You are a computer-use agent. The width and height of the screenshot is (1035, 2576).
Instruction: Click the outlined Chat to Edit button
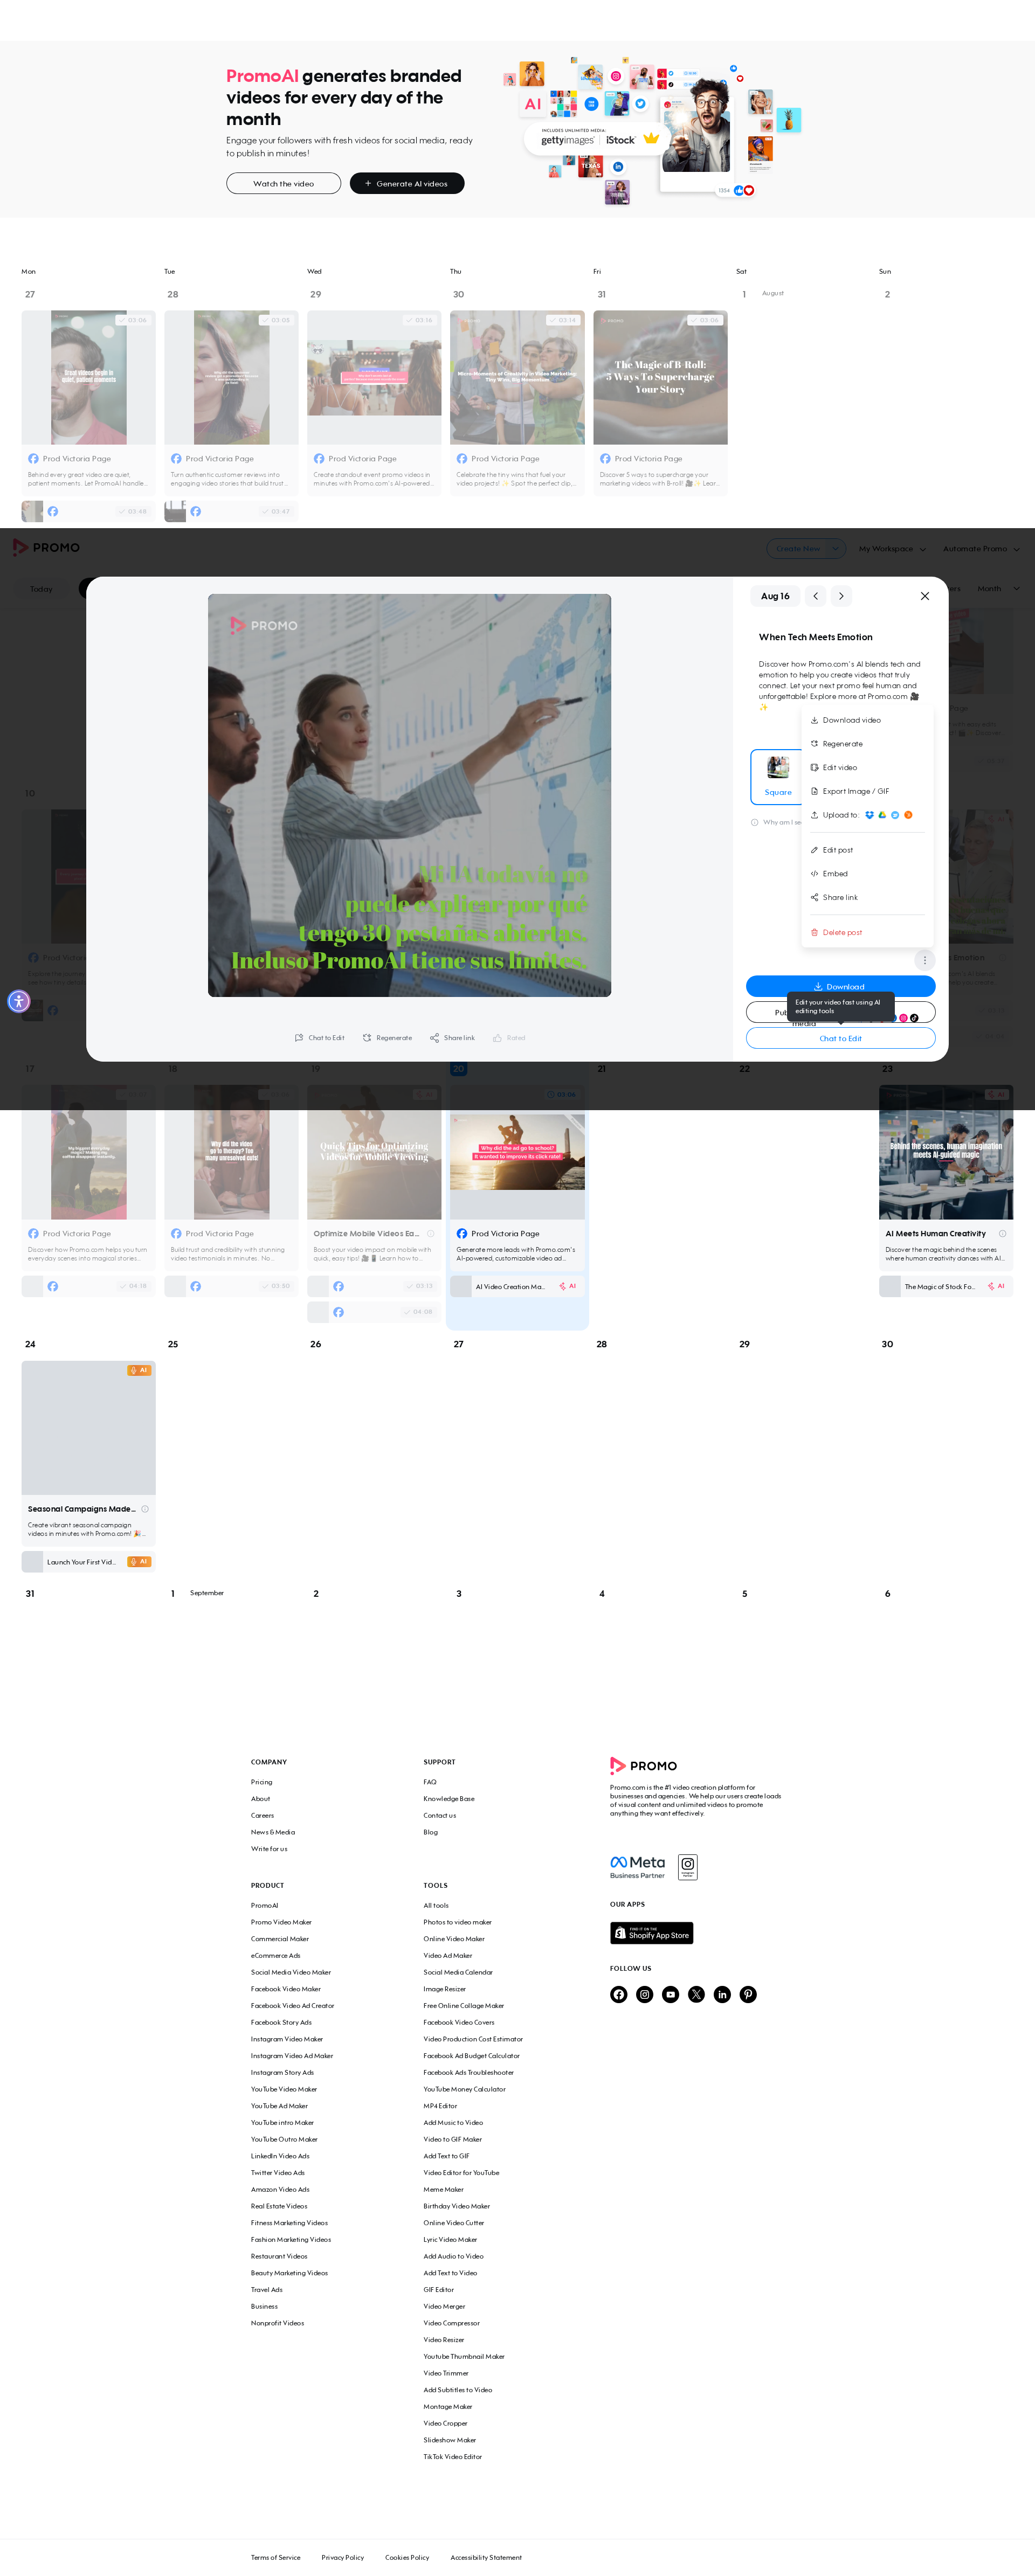pyautogui.click(x=840, y=1038)
